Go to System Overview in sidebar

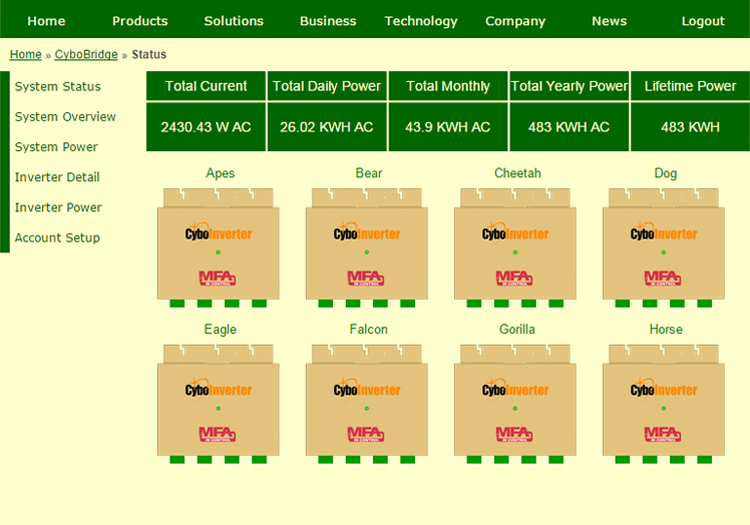pos(65,117)
